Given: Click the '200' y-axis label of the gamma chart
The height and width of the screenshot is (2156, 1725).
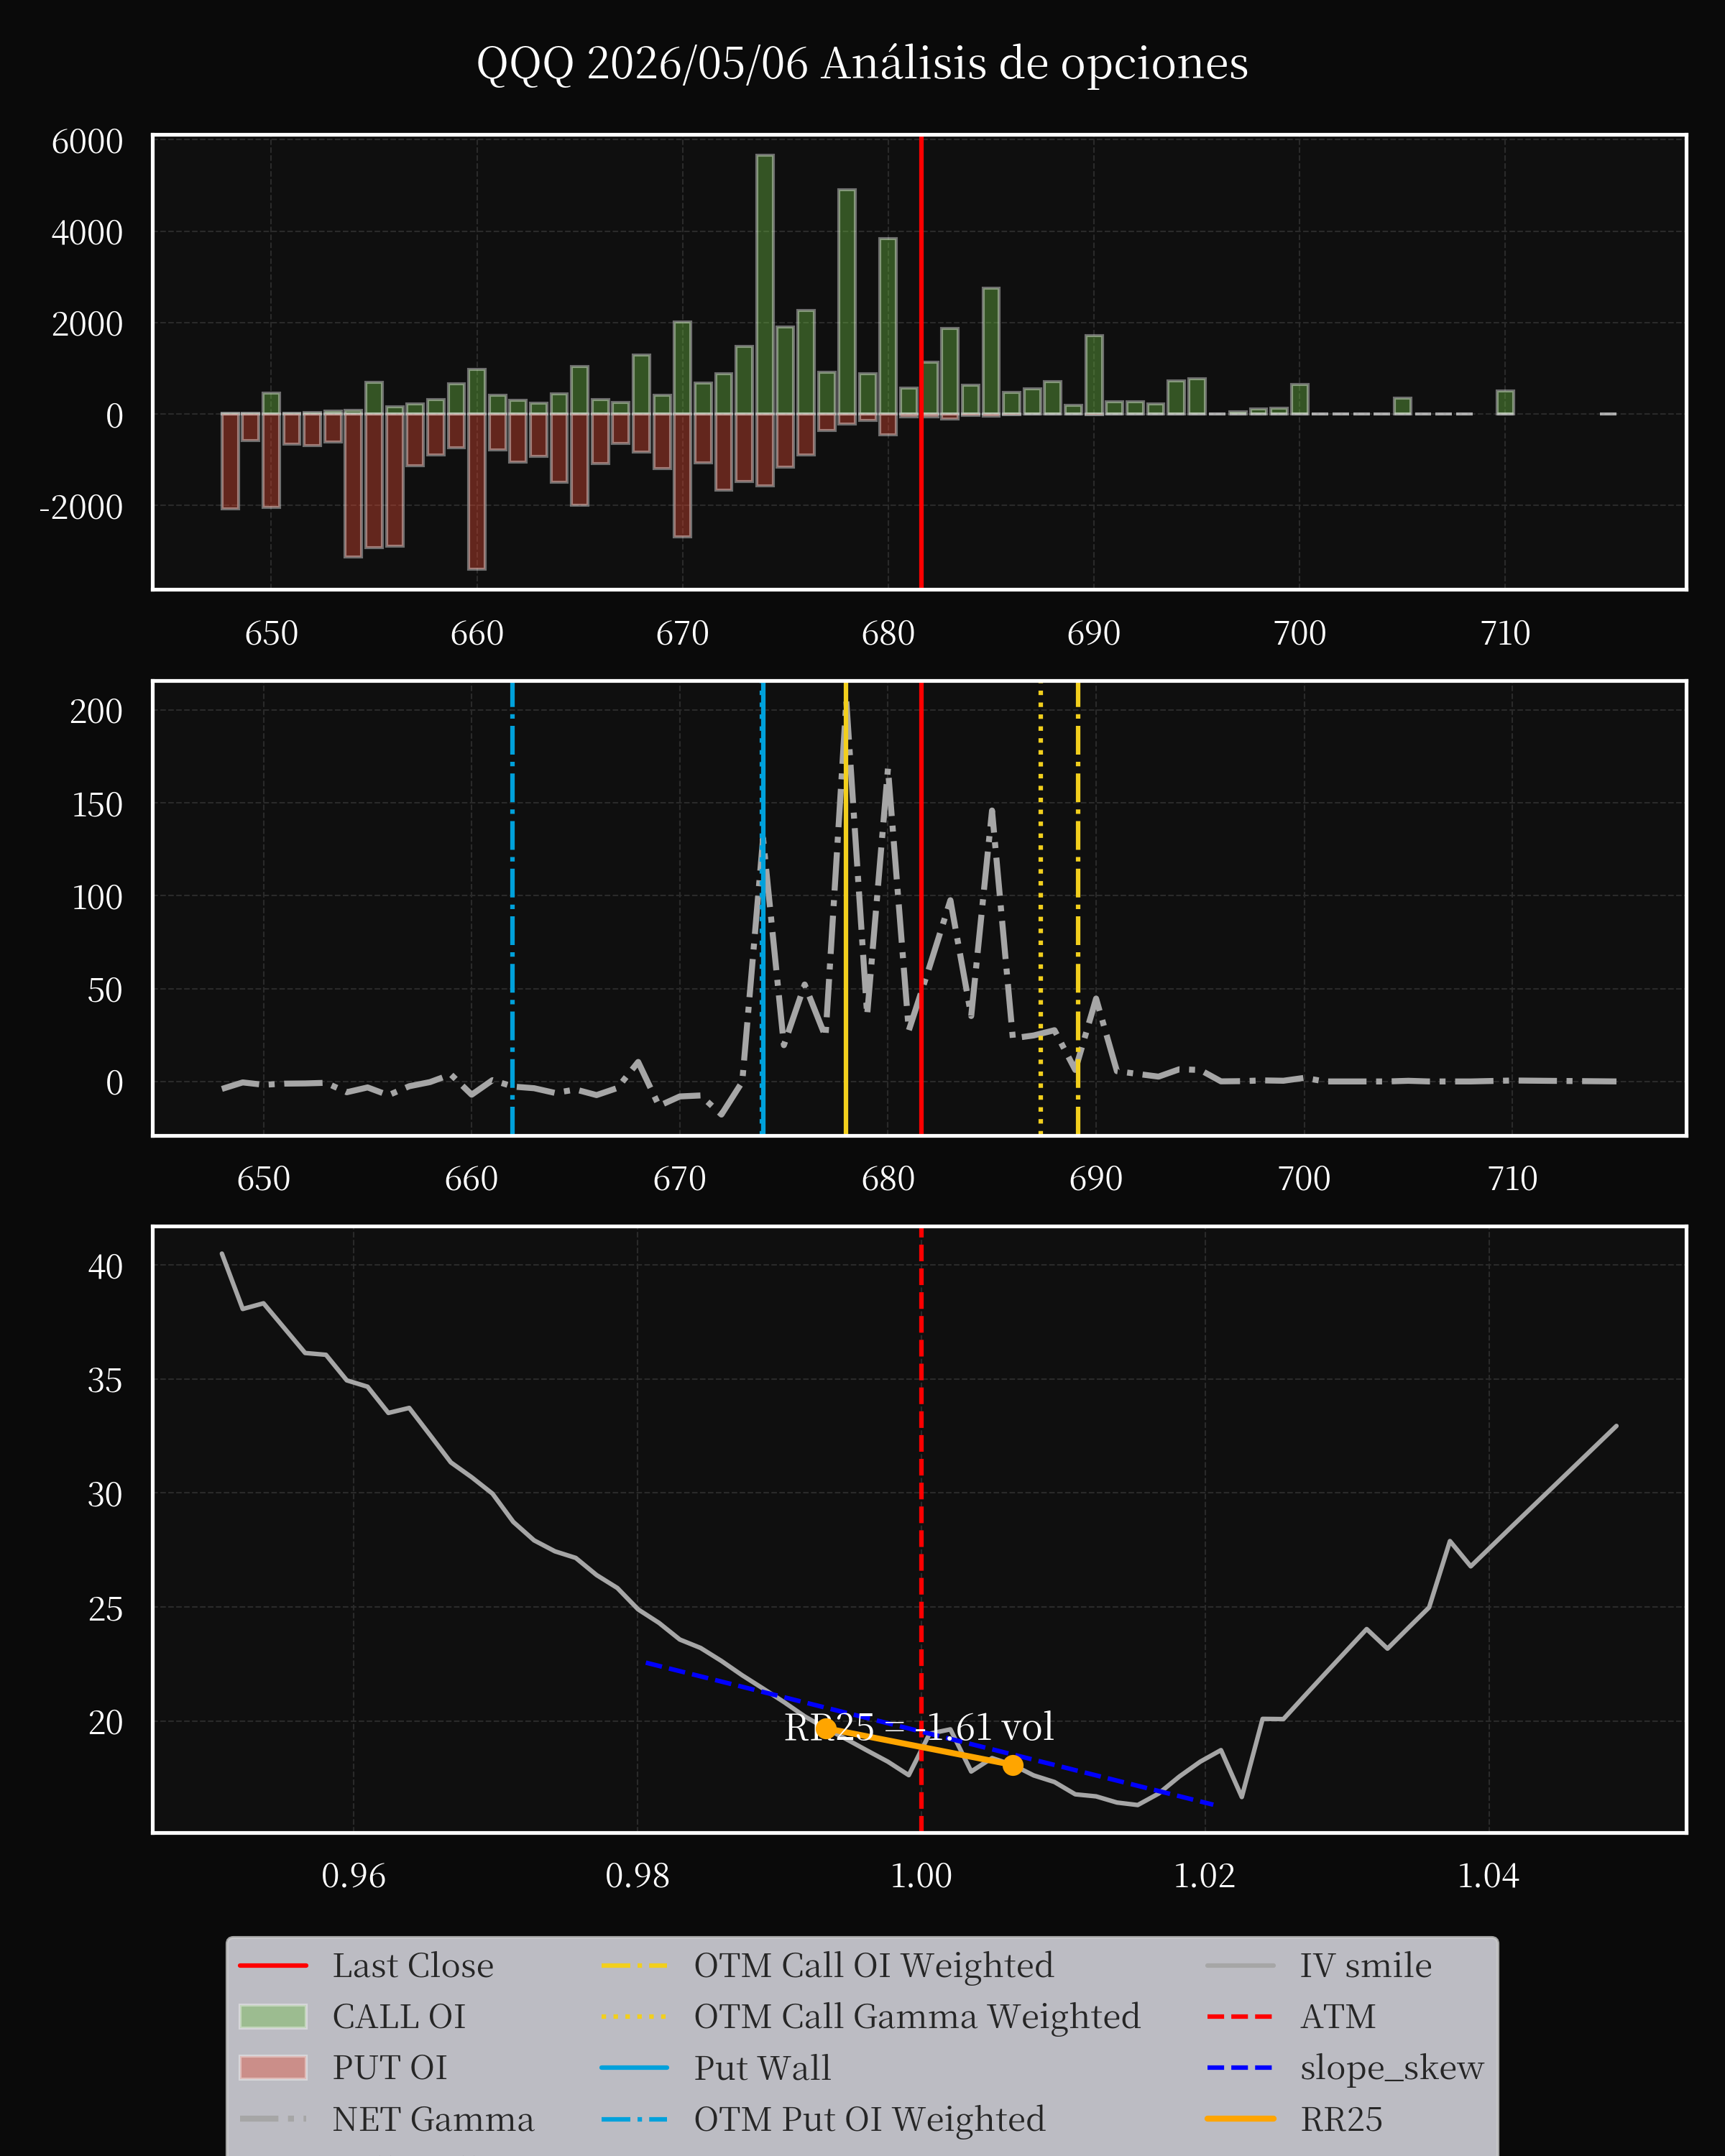Looking at the screenshot, I should 97,711.
